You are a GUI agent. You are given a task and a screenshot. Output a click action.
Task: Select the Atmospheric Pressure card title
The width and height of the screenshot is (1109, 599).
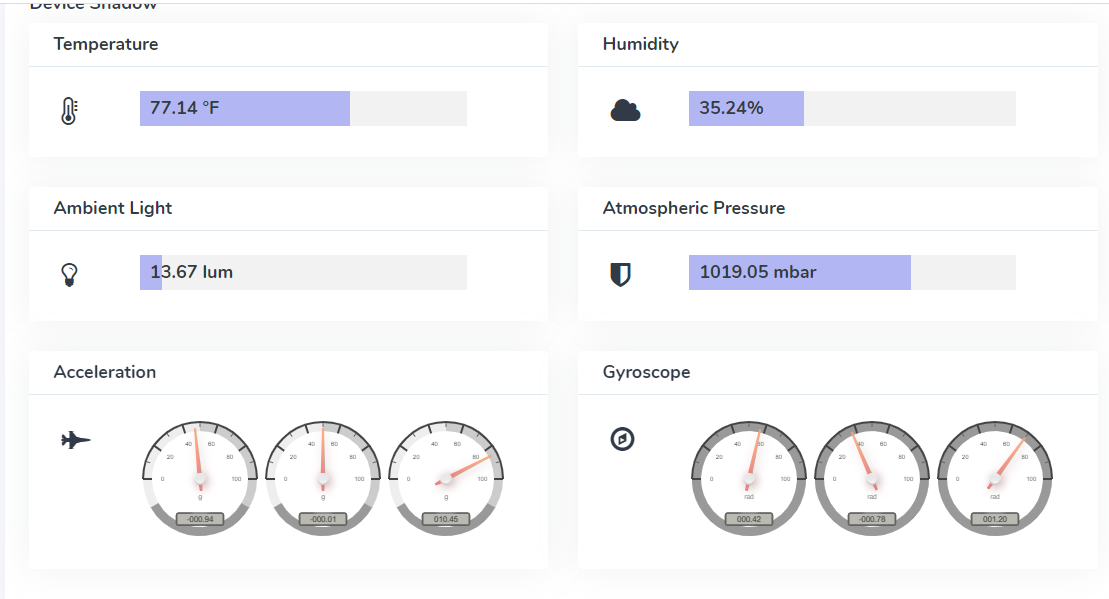[693, 208]
